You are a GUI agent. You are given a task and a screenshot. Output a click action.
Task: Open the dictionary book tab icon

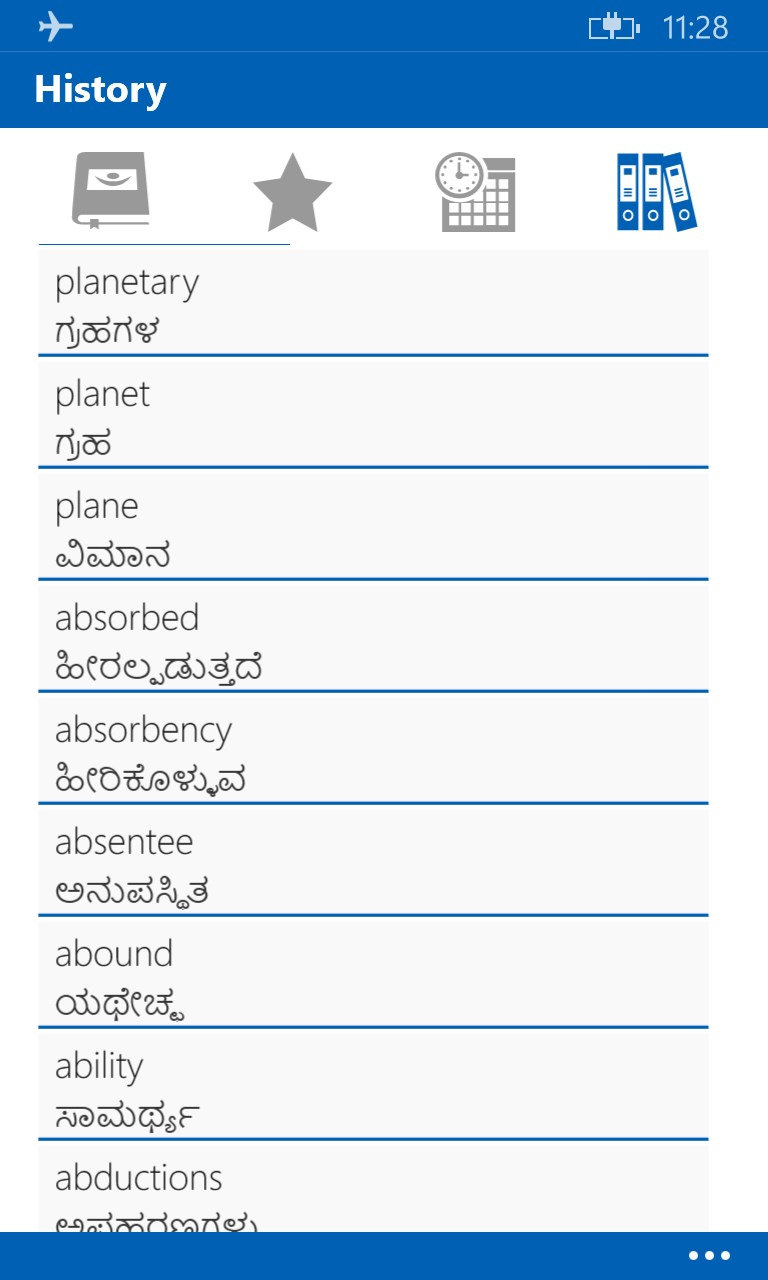(x=110, y=191)
